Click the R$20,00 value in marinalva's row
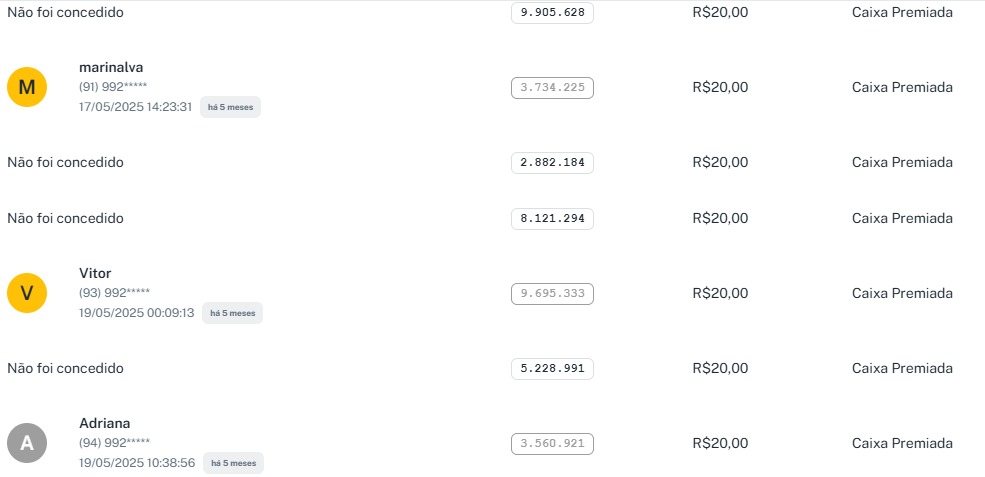The height and width of the screenshot is (477, 985). pyautogui.click(x=720, y=87)
